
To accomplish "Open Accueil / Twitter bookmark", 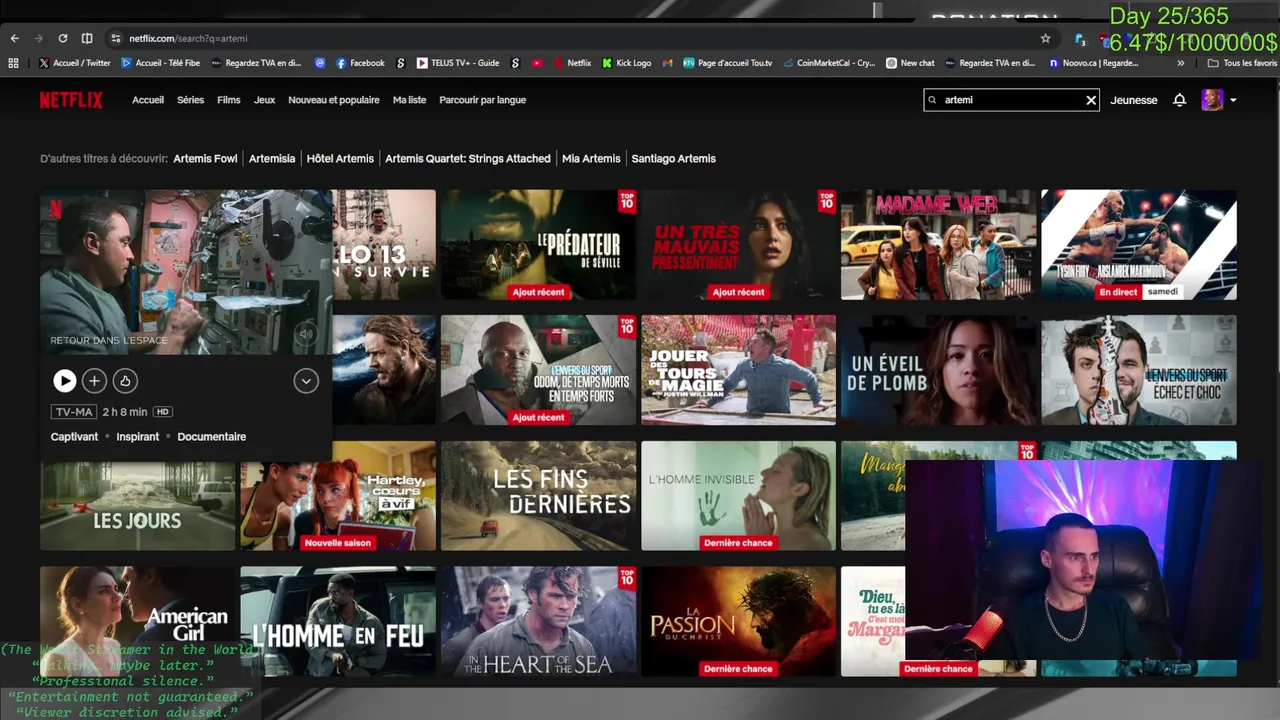I will (75, 63).
